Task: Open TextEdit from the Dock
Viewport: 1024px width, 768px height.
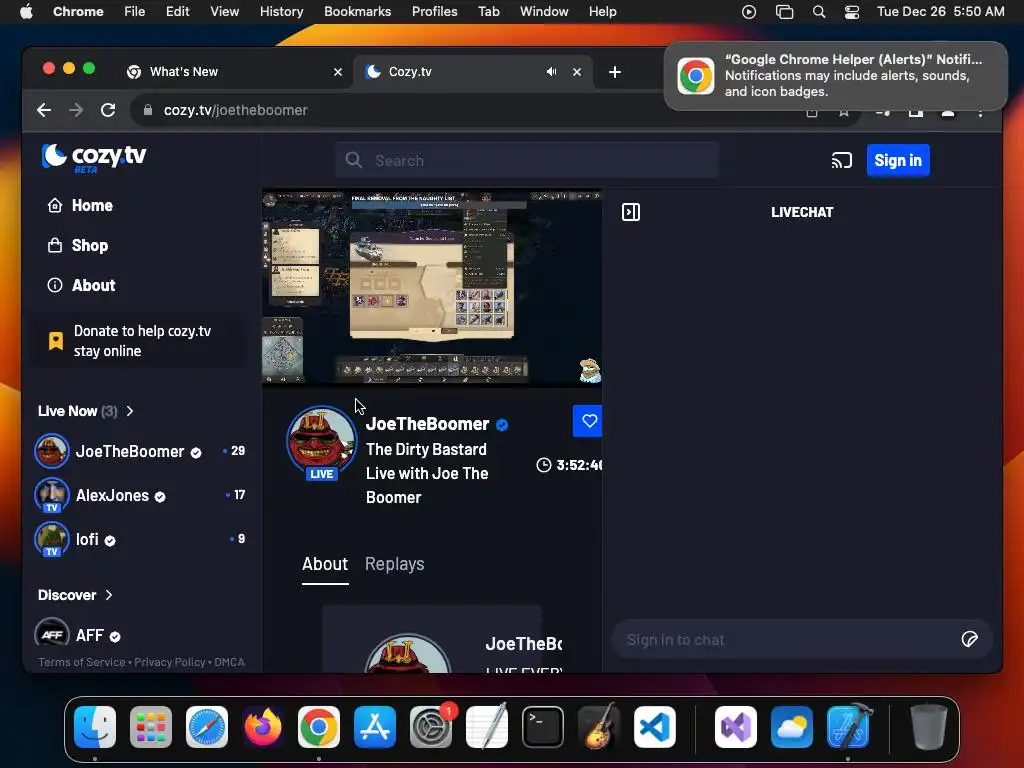Action: tap(487, 726)
